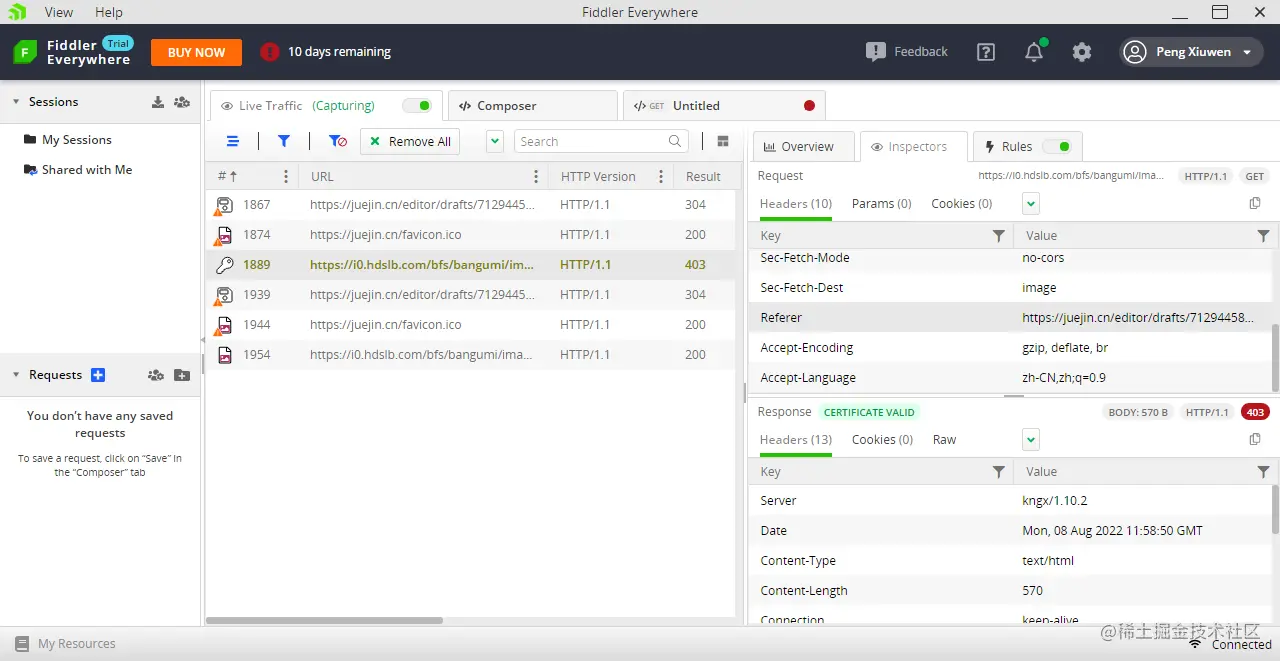The image size is (1280, 661).
Task: Open the stream menu lines icon
Action: tap(233, 142)
